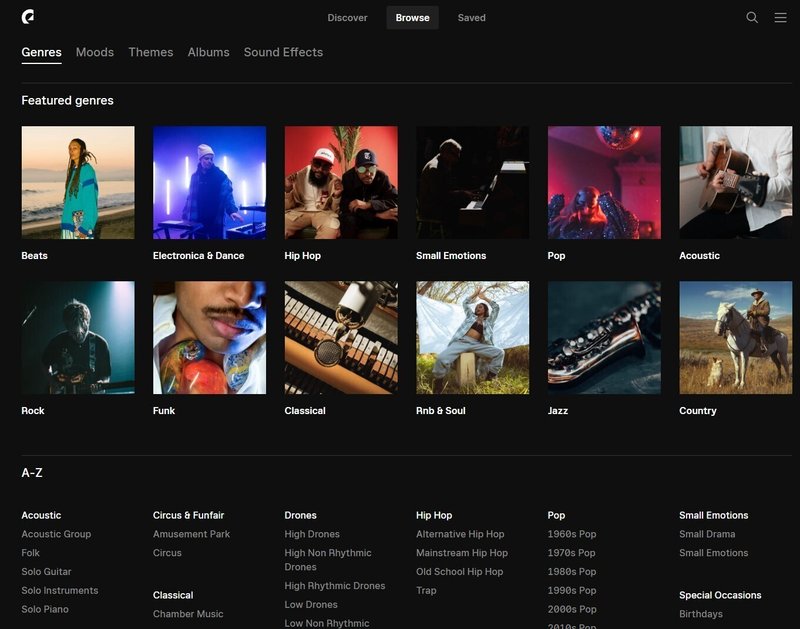This screenshot has width=800, height=629.
Task: Switch to the Moods sub-tab
Action: tap(95, 52)
